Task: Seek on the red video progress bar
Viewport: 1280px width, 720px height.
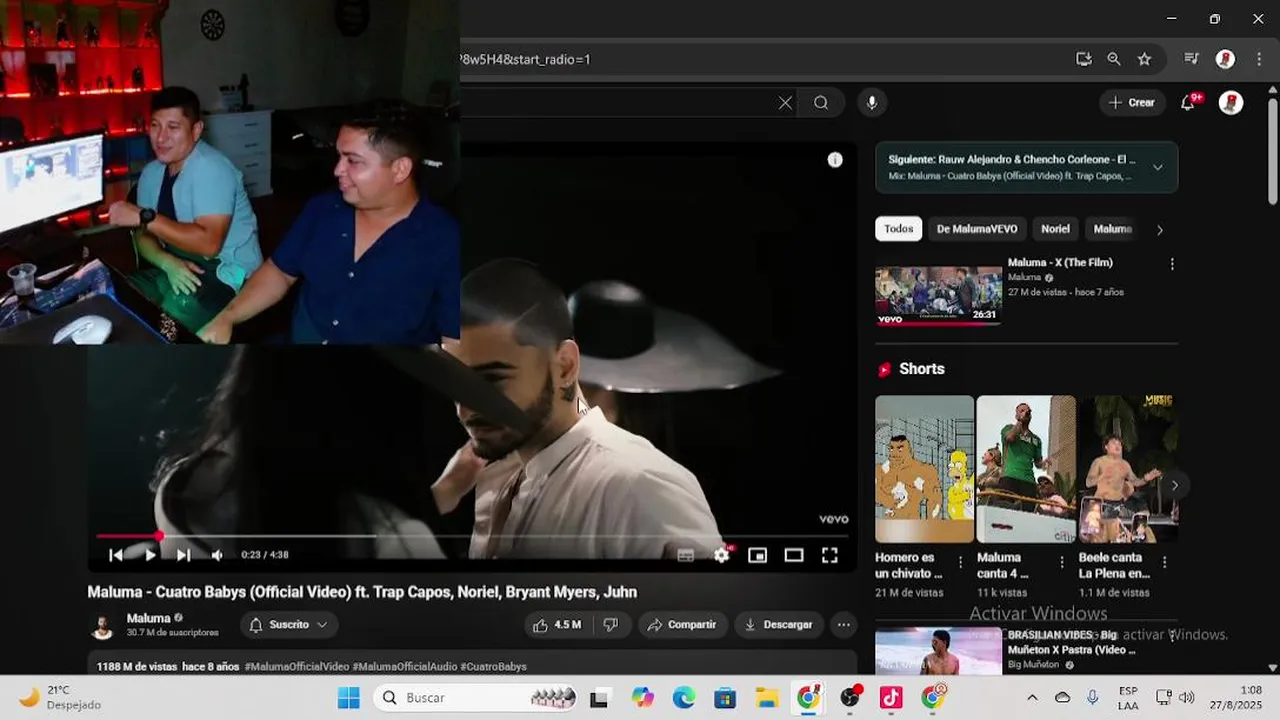Action: tap(470, 536)
